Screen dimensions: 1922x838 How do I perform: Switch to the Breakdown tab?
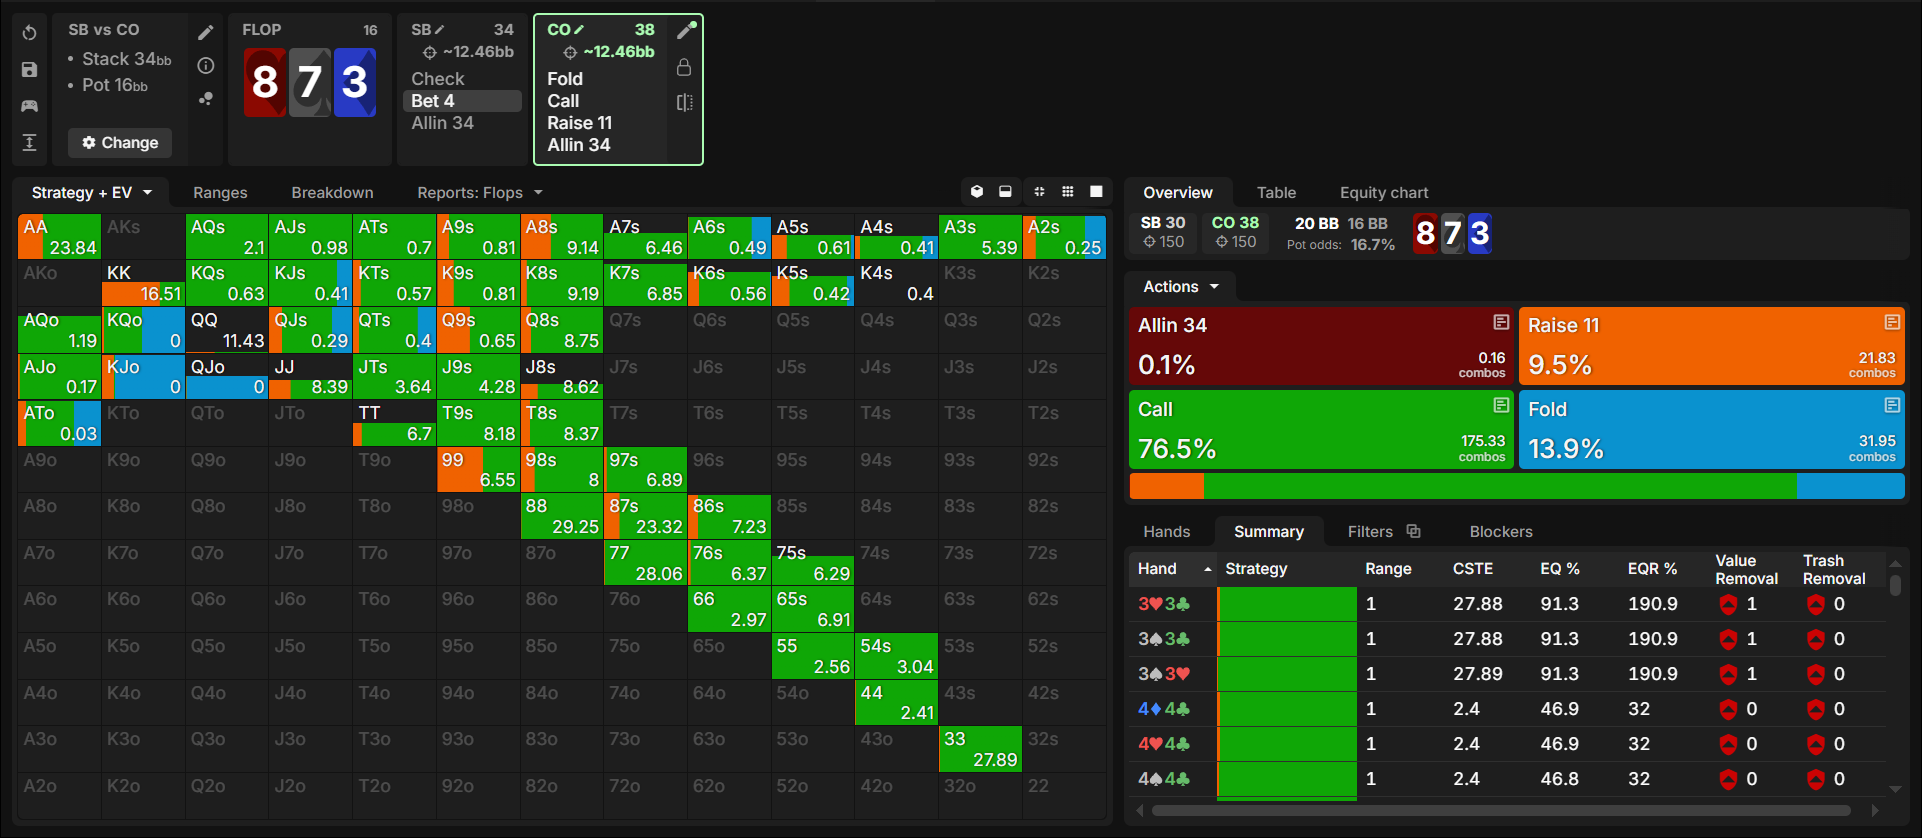coord(332,192)
